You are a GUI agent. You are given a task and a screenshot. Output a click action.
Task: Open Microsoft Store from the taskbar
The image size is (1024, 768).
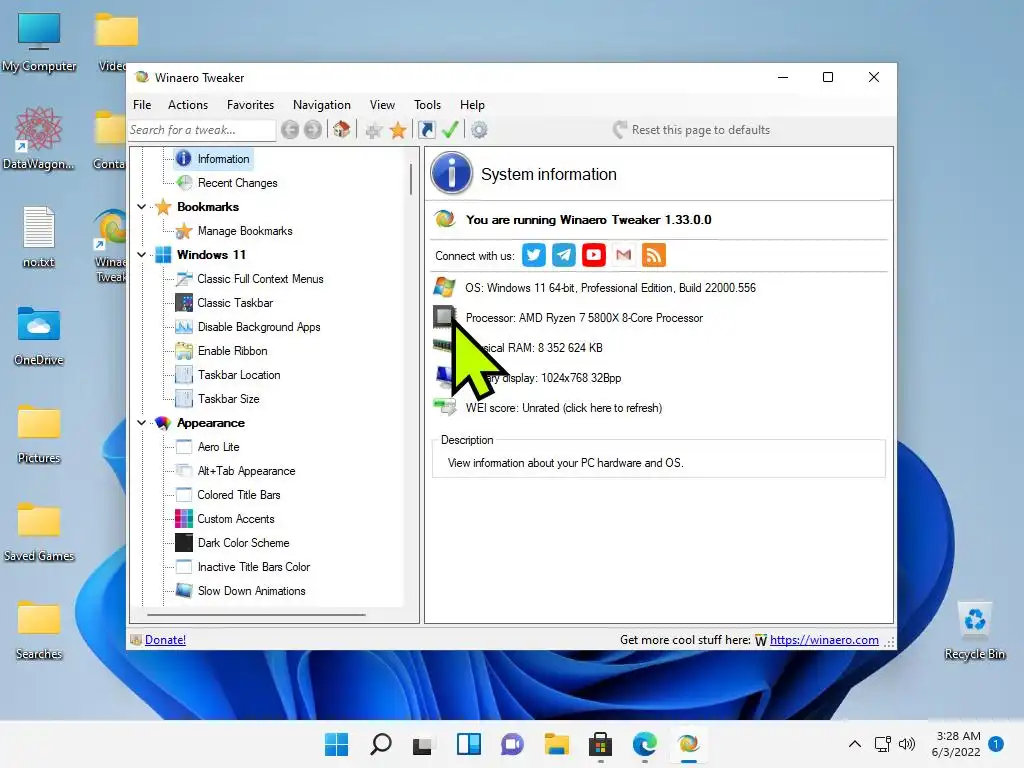click(x=600, y=744)
